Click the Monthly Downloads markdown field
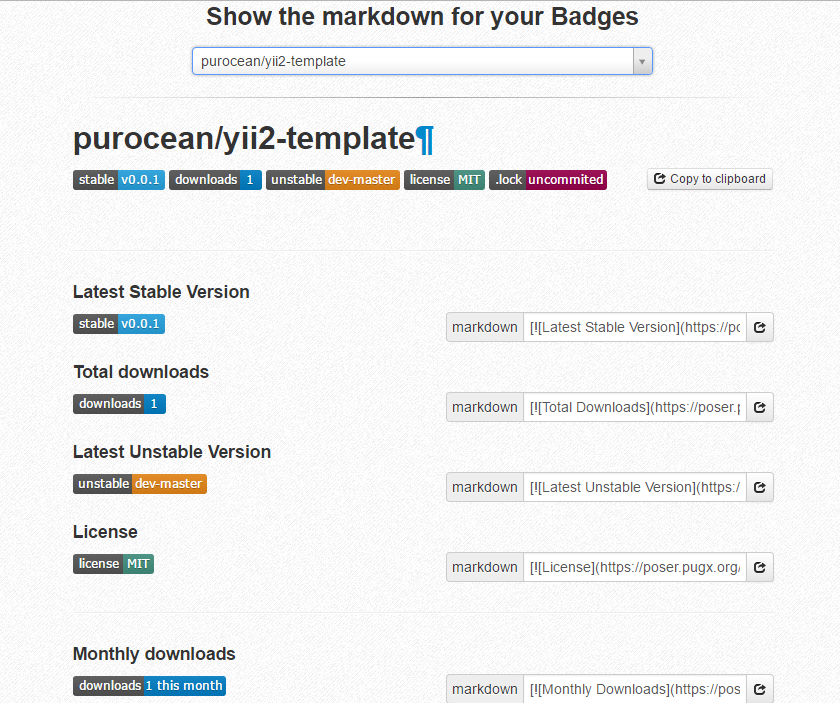This screenshot has height=703, width=840. (634, 689)
